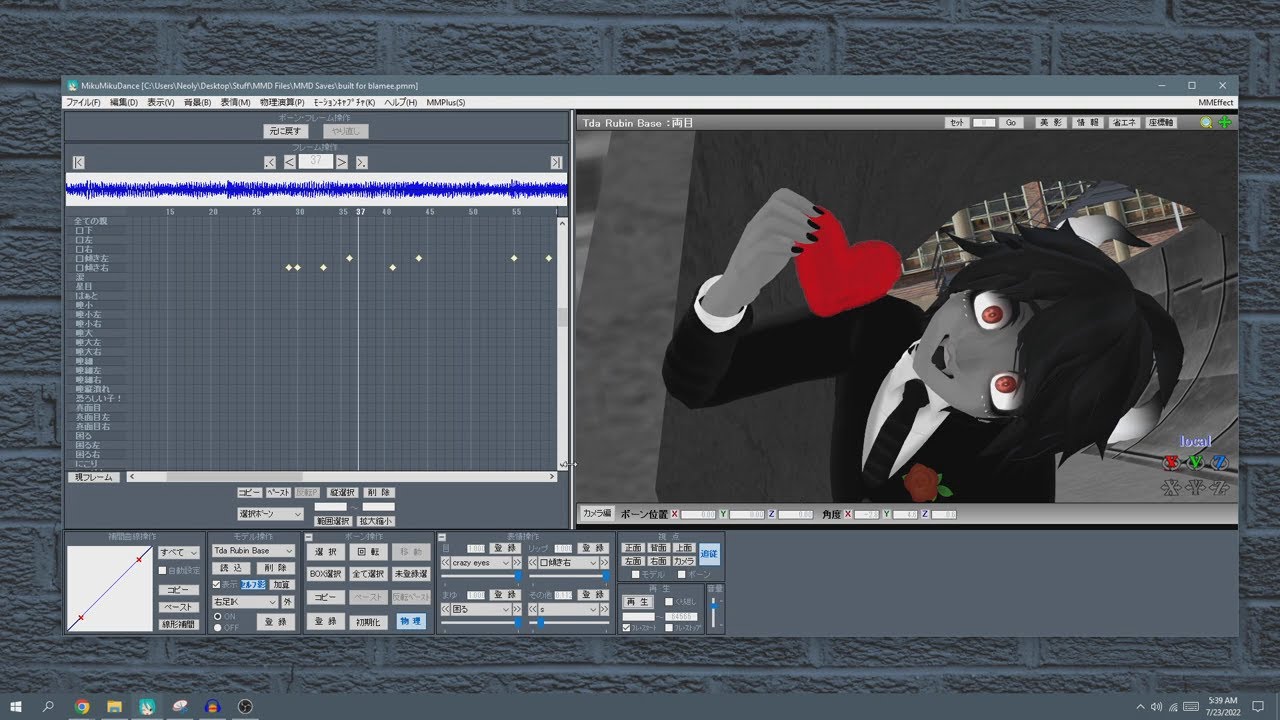The height and width of the screenshot is (720, 1280).
Task: Click the frame number field showing 37
Action: 316,161
